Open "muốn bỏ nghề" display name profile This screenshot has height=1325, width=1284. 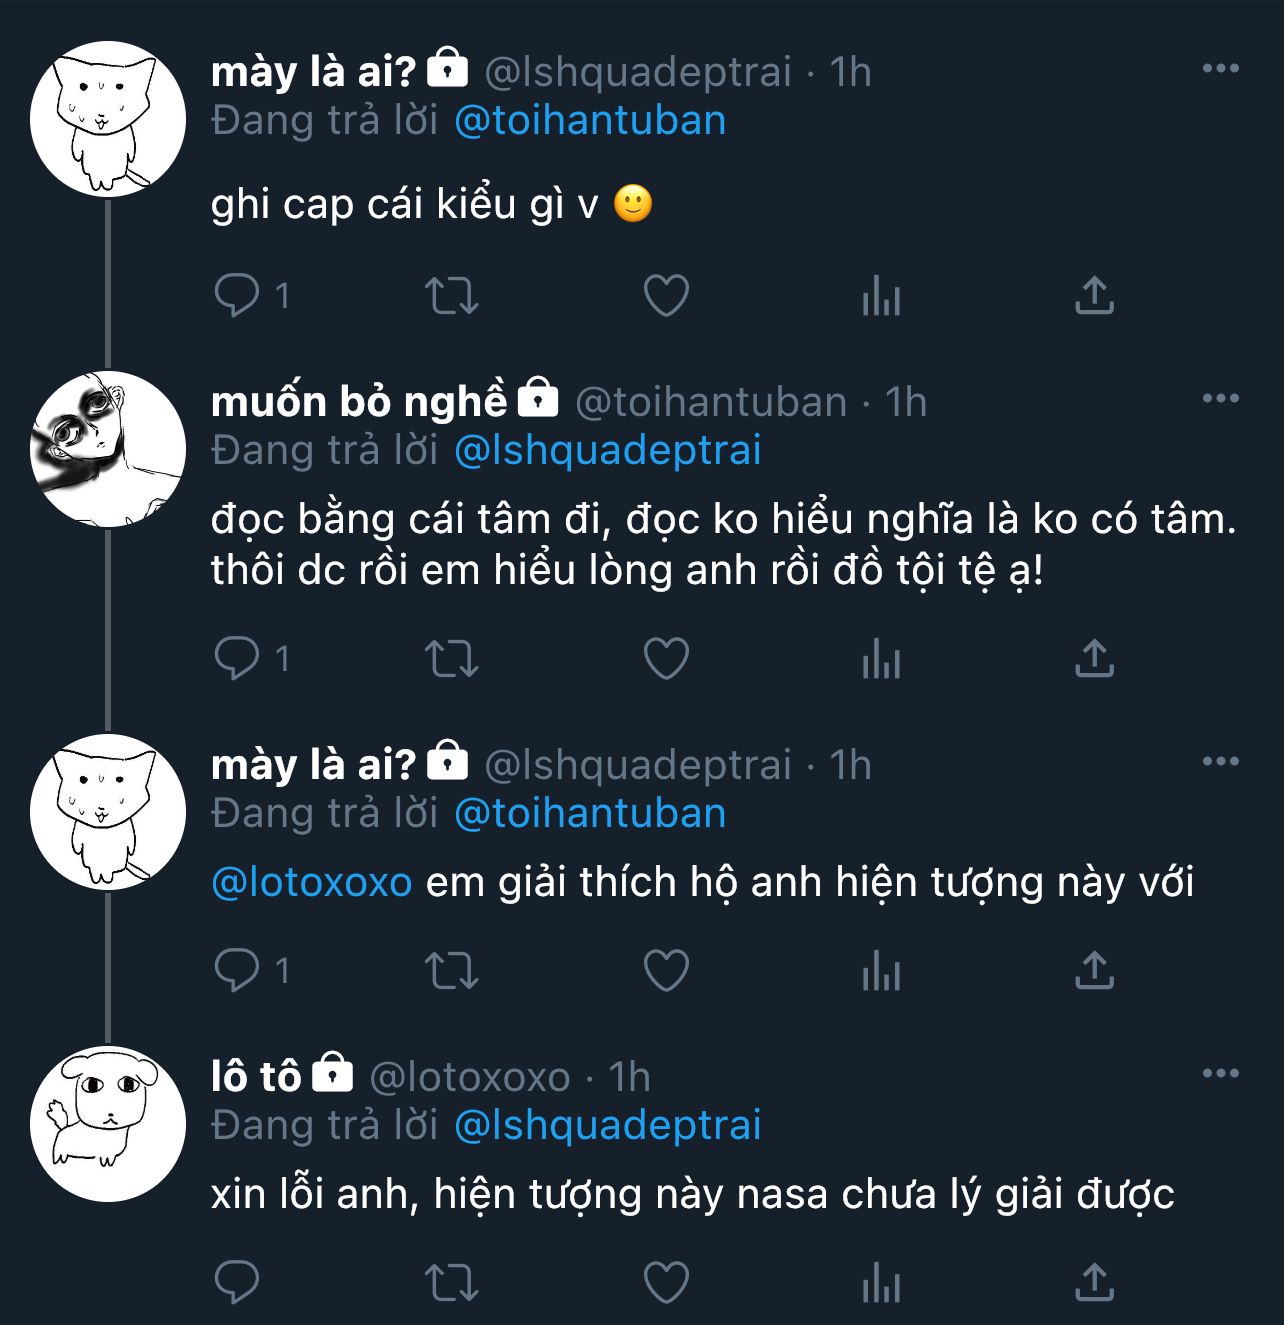point(359,402)
